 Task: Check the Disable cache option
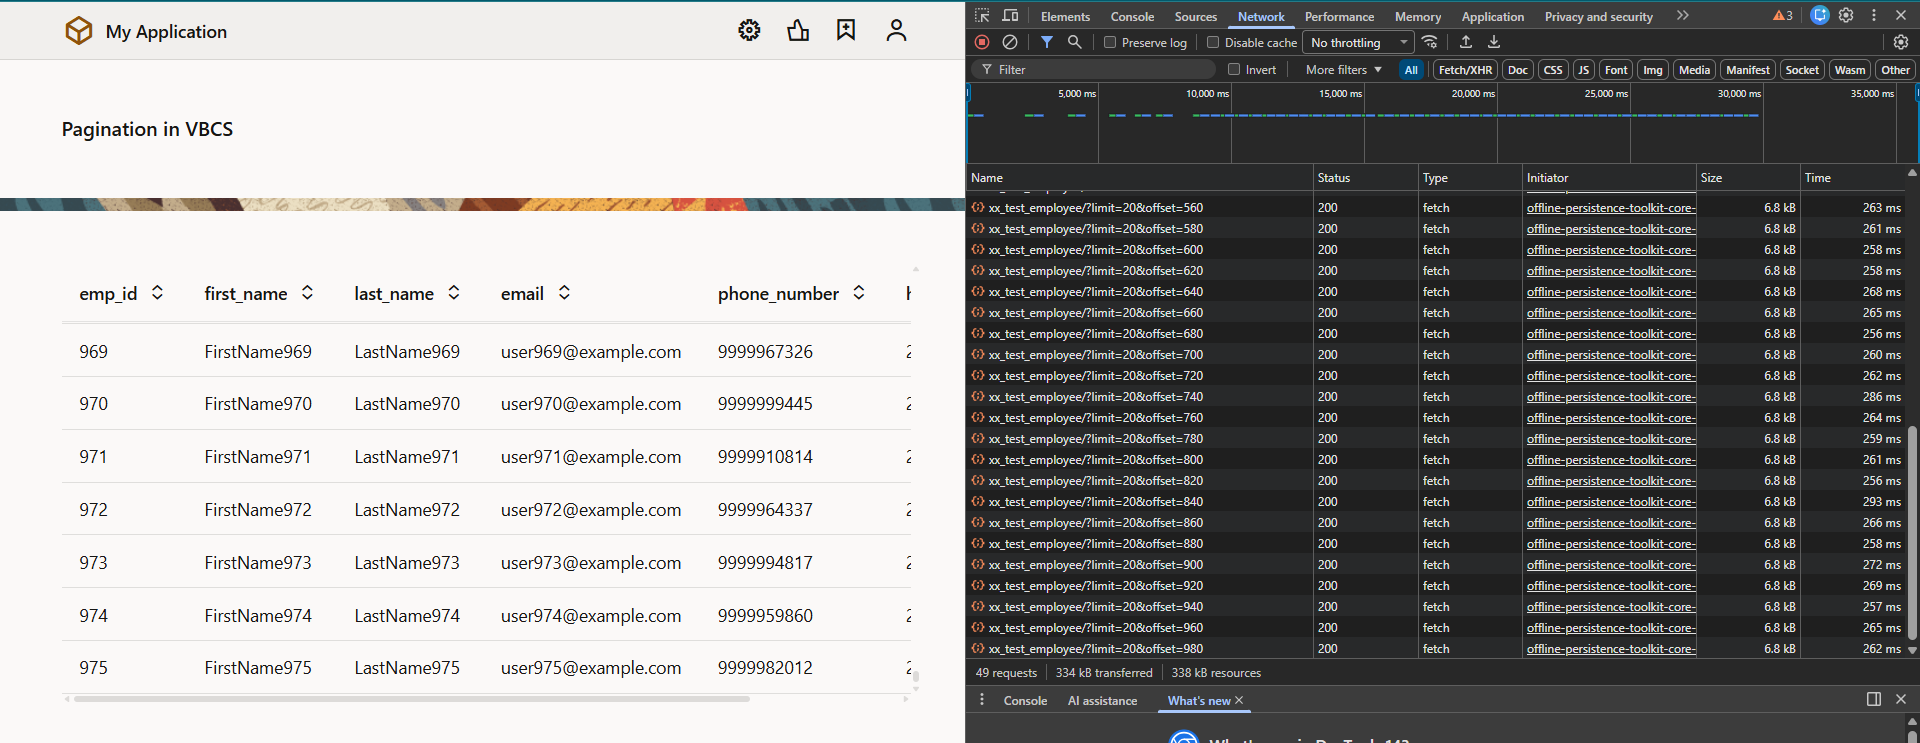pyautogui.click(x=1213, y=43)
